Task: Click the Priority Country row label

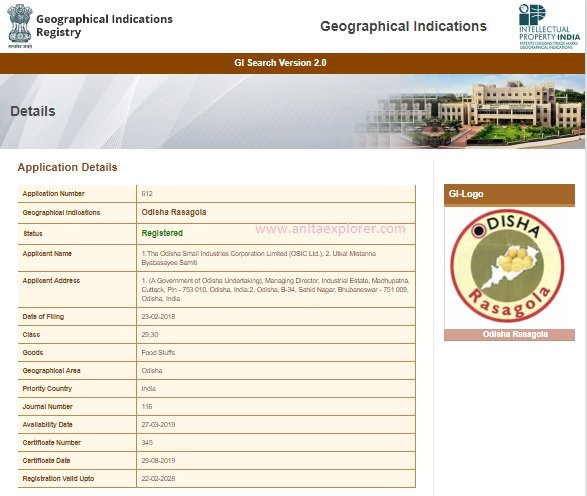Action: tap(47, 388)
